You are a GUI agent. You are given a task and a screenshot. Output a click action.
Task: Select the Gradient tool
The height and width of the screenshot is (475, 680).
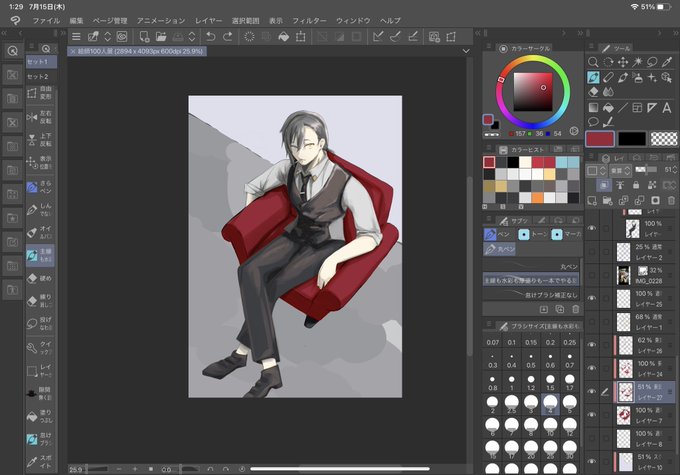point(593,108)
